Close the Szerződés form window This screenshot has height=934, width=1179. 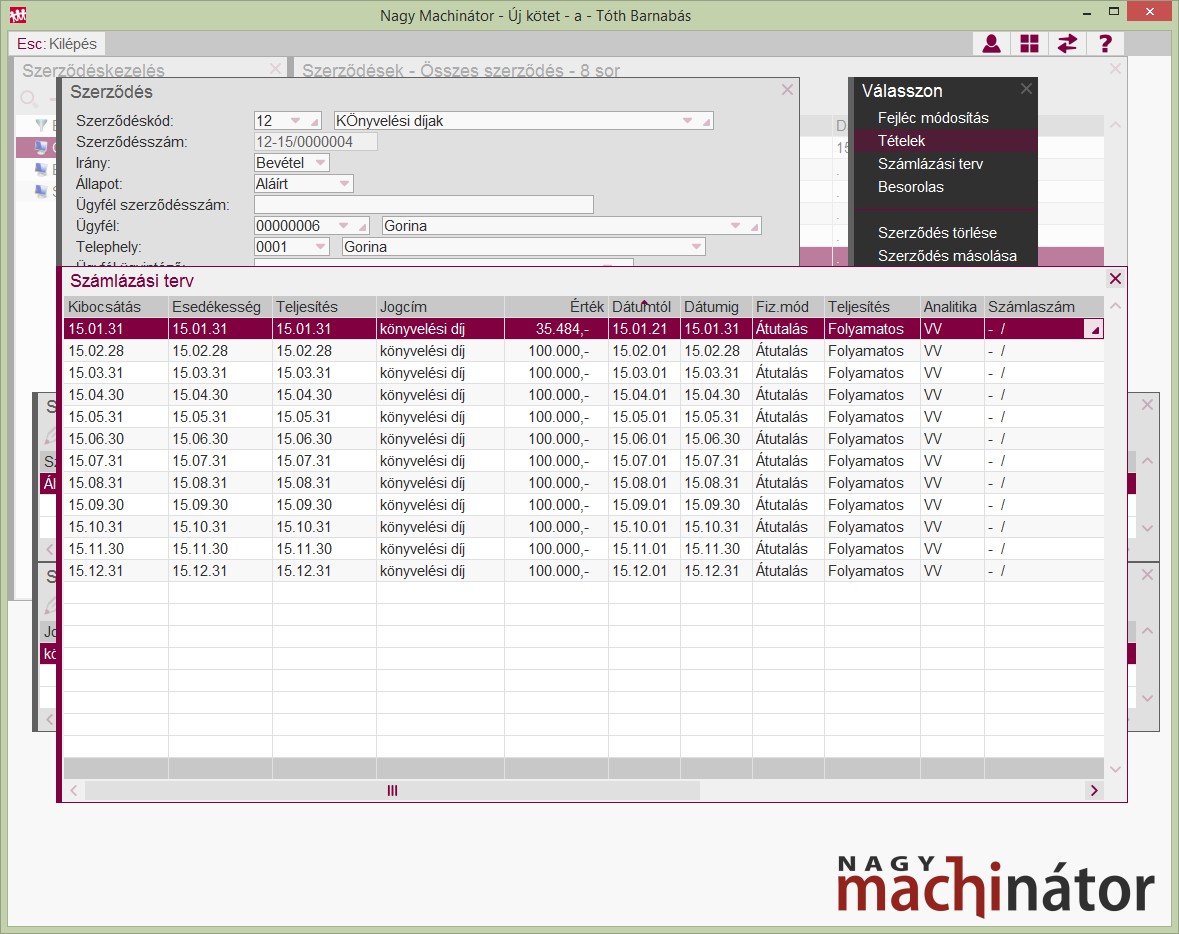[x=787, y=90]
